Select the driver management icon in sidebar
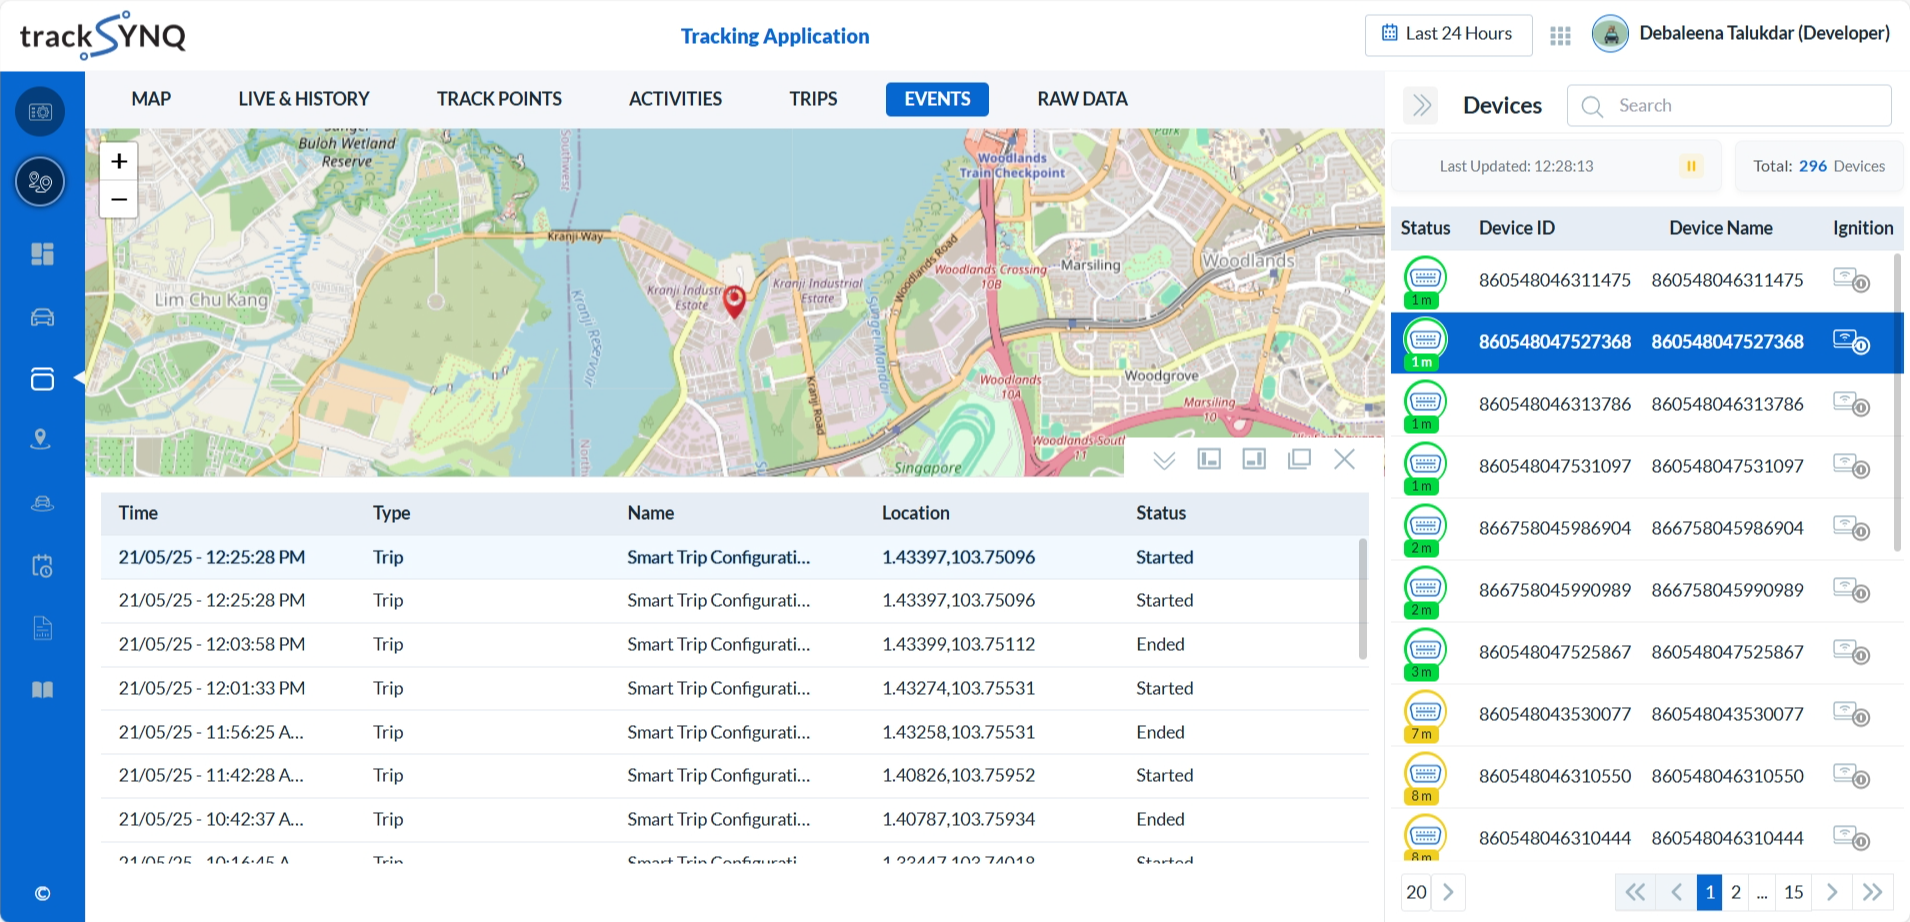The image size is (1910, 922). (40, 502)
